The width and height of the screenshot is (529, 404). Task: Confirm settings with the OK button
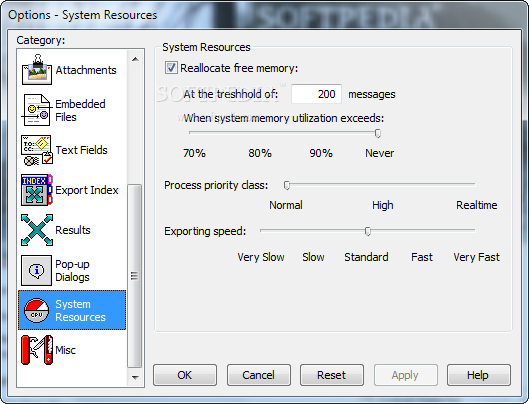185,375
